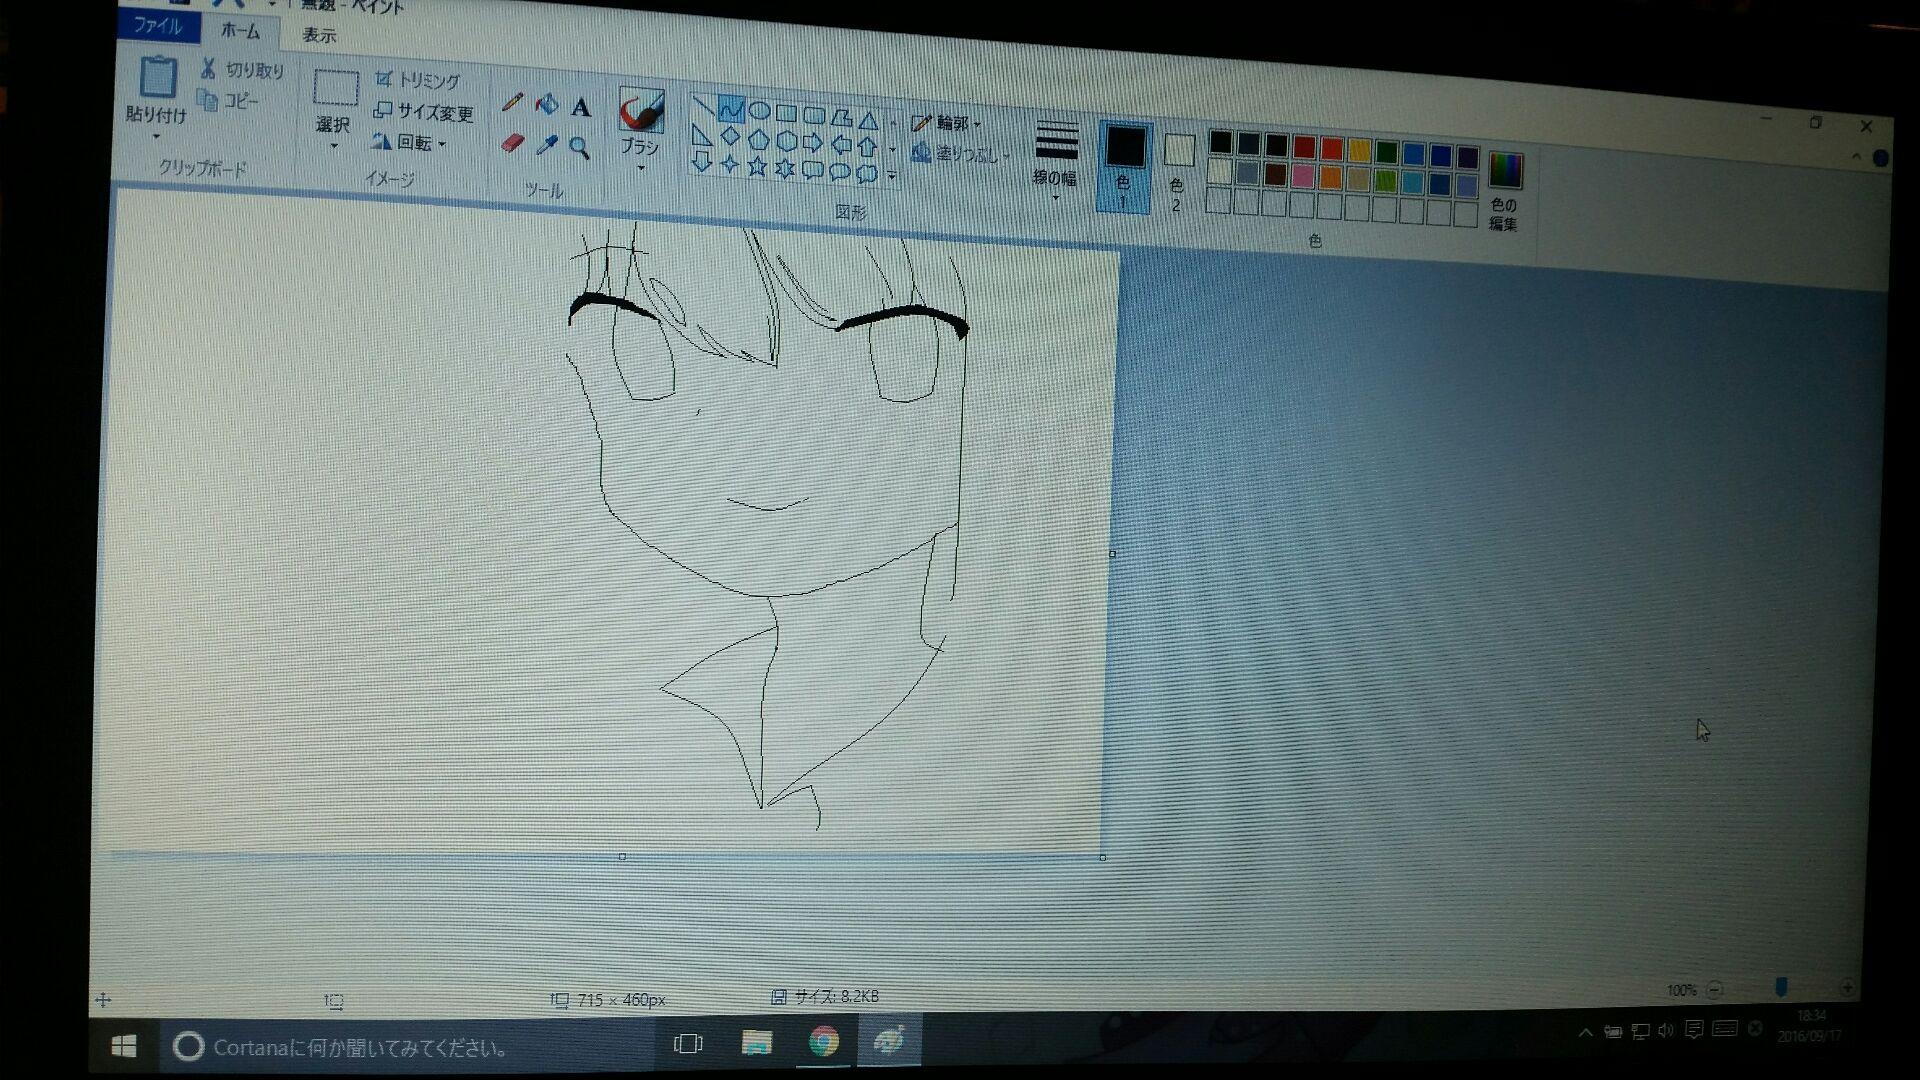Click the サイズ変更 resize button

(x=424, y=112)
